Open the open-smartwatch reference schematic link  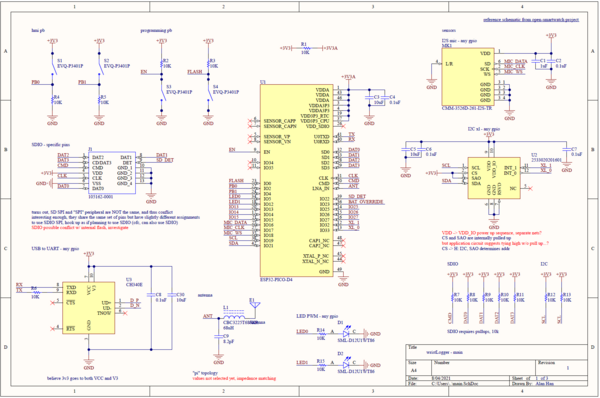[x=531, y=20]
